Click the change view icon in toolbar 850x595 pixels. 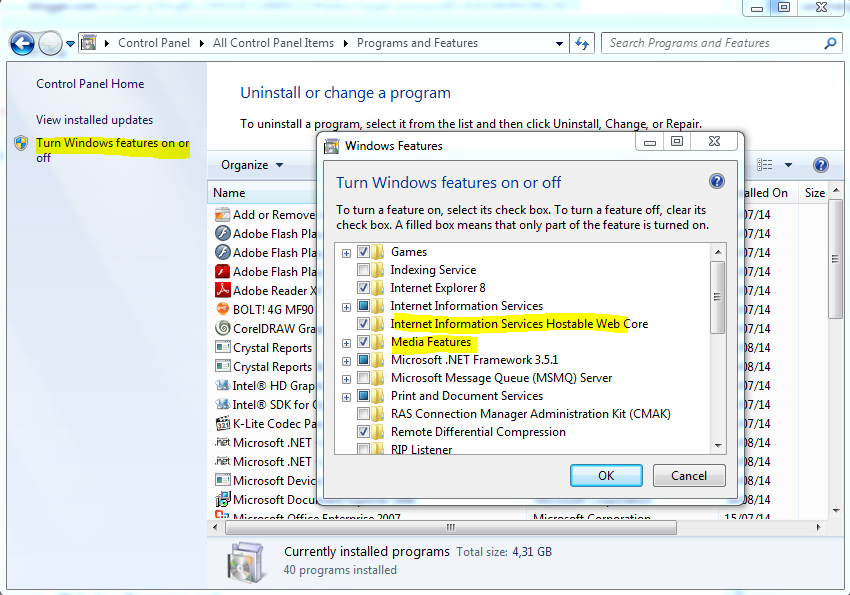click(x=764, y=165)
